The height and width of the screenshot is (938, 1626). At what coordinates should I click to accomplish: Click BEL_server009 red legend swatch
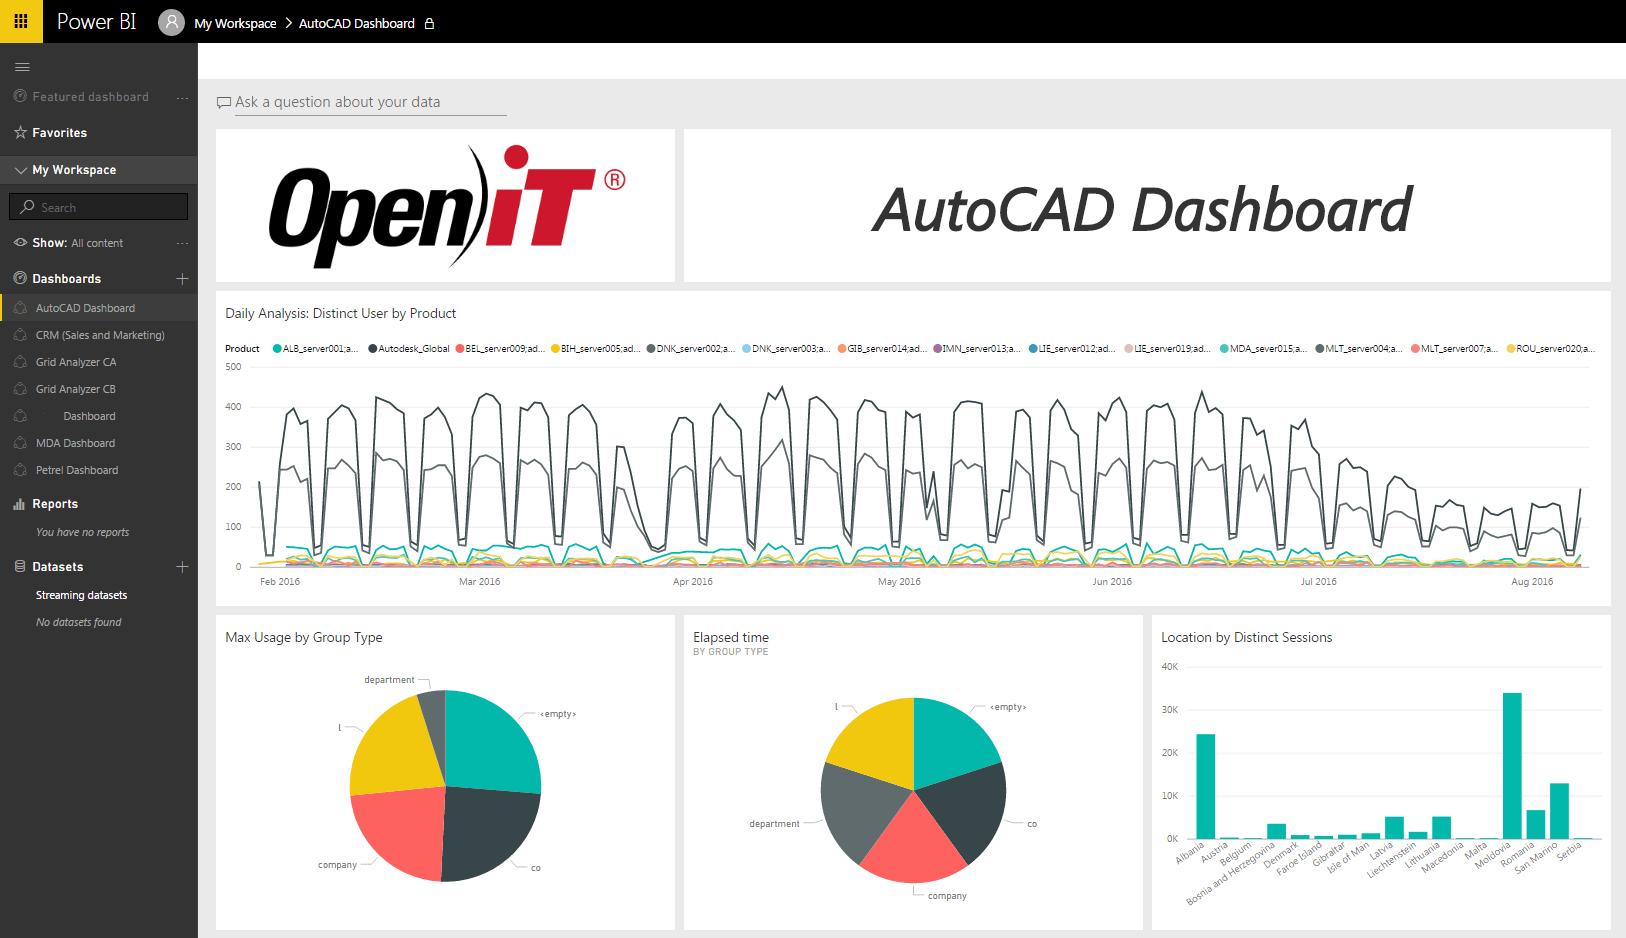(459, 349)
